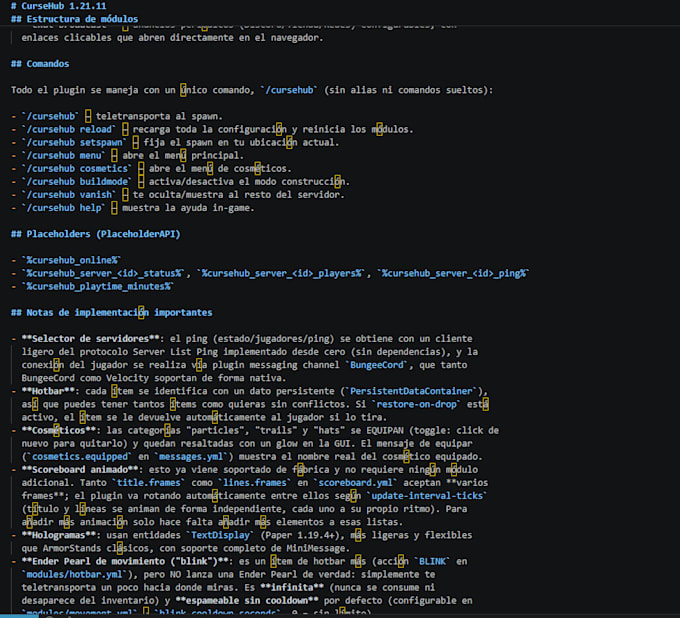680x618 pixels.
Task: Click `%cursehub_server_<id>_ping%` placeholder
Action: point(453,273)
